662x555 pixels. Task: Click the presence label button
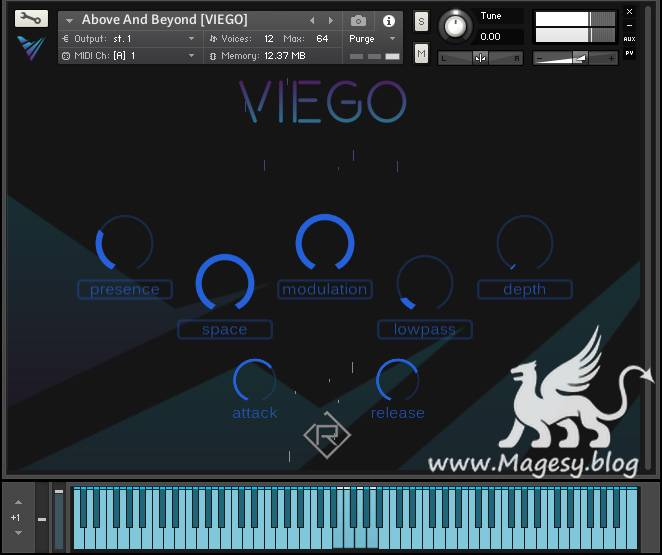click(x=125, y=290)
